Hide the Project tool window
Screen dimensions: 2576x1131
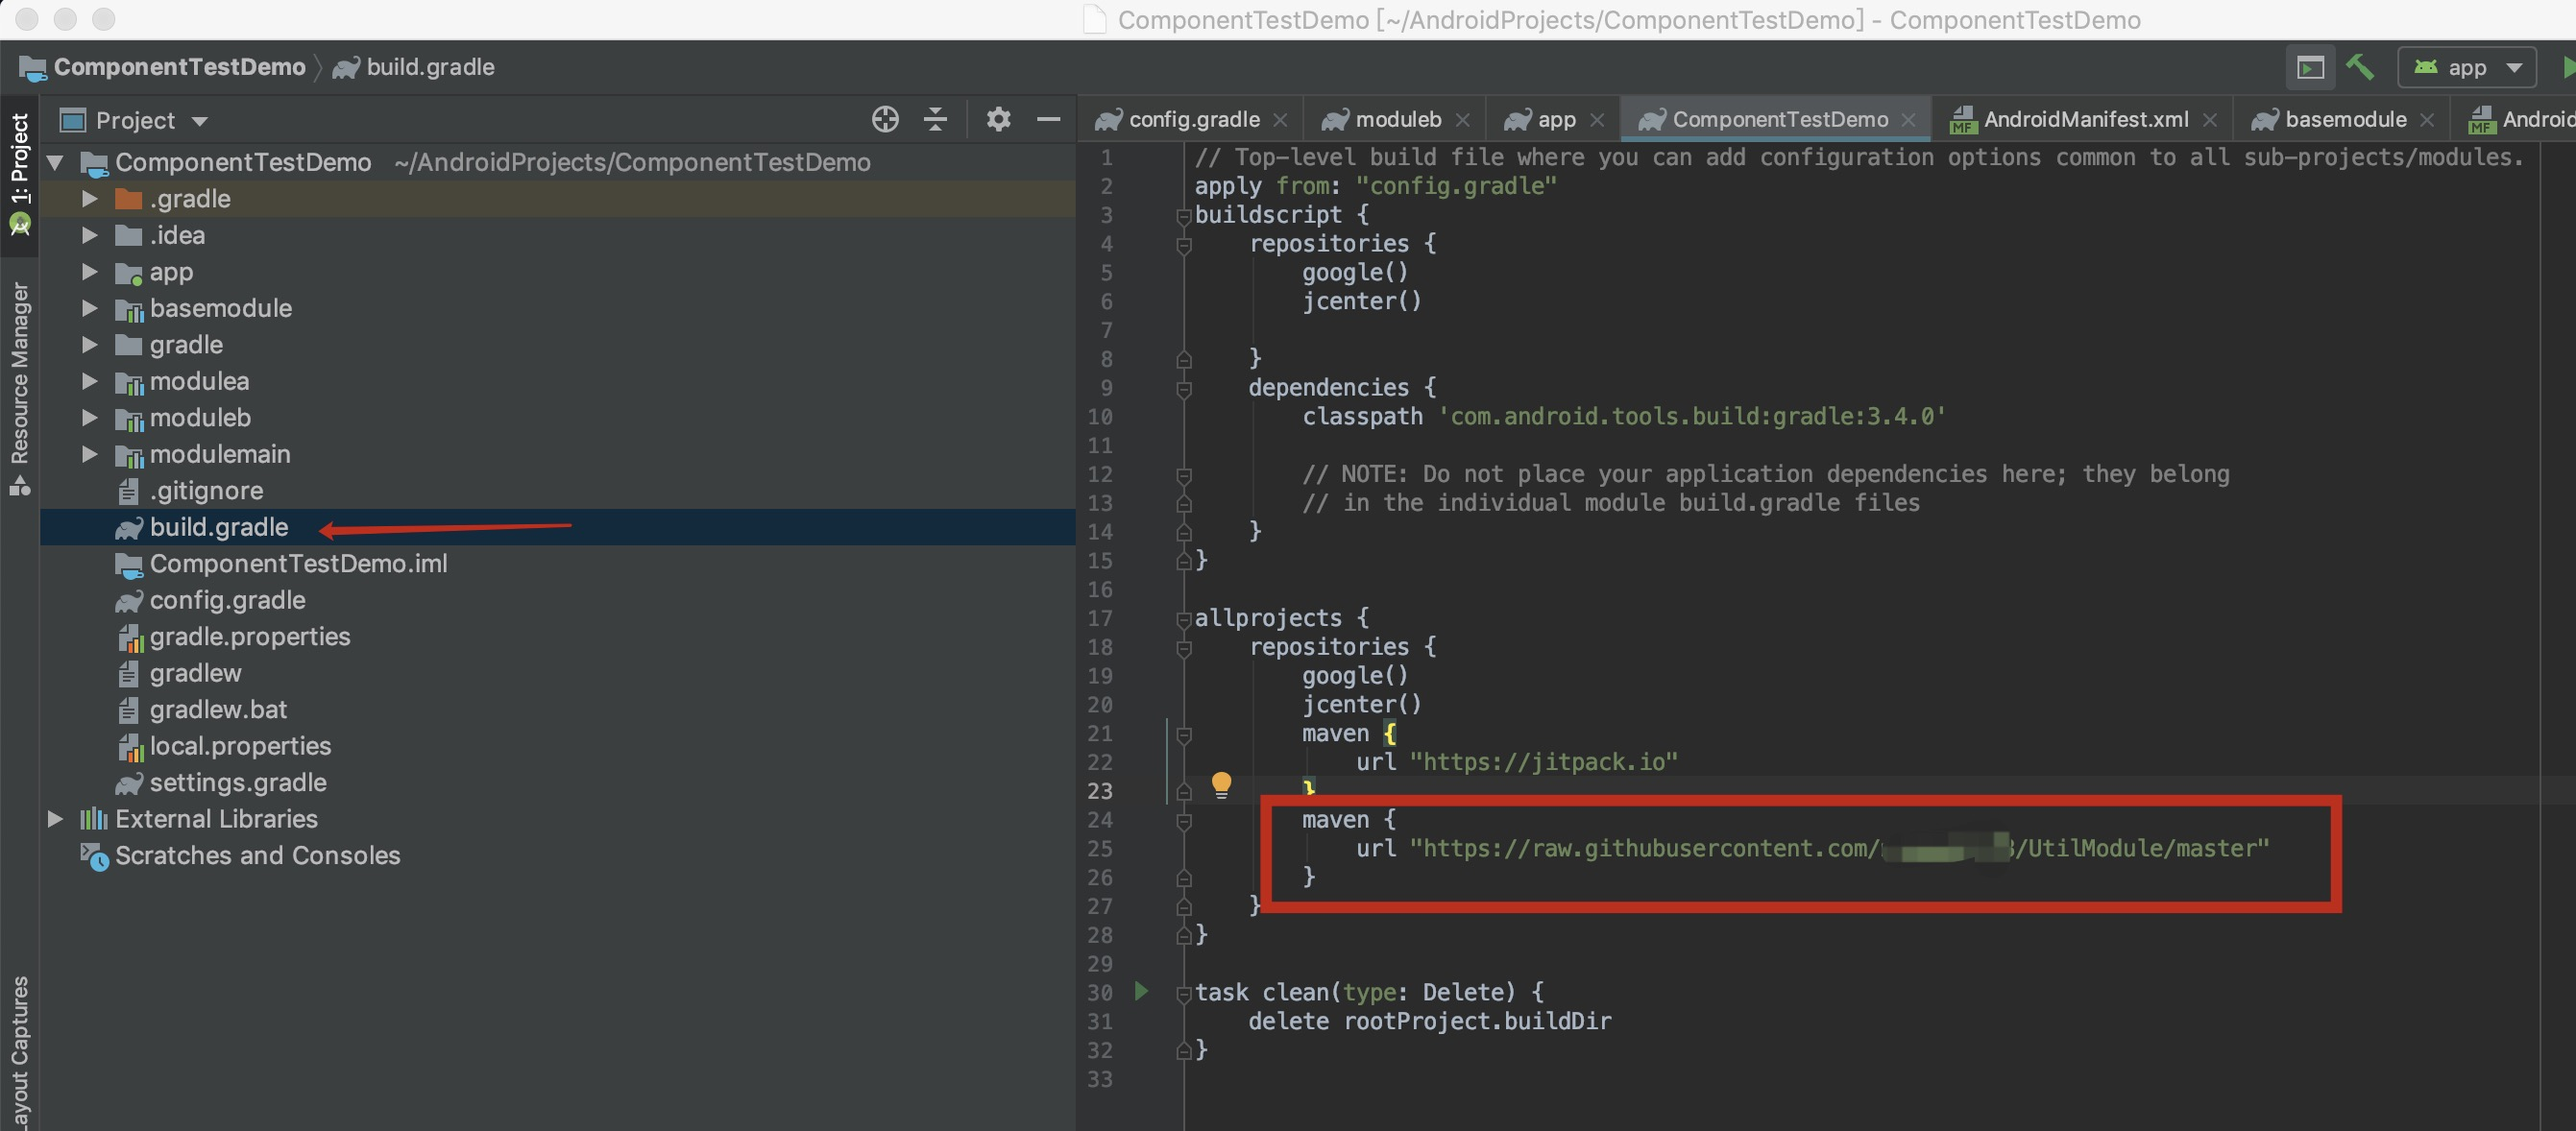pyautogui.click(x=1048, y=120)
